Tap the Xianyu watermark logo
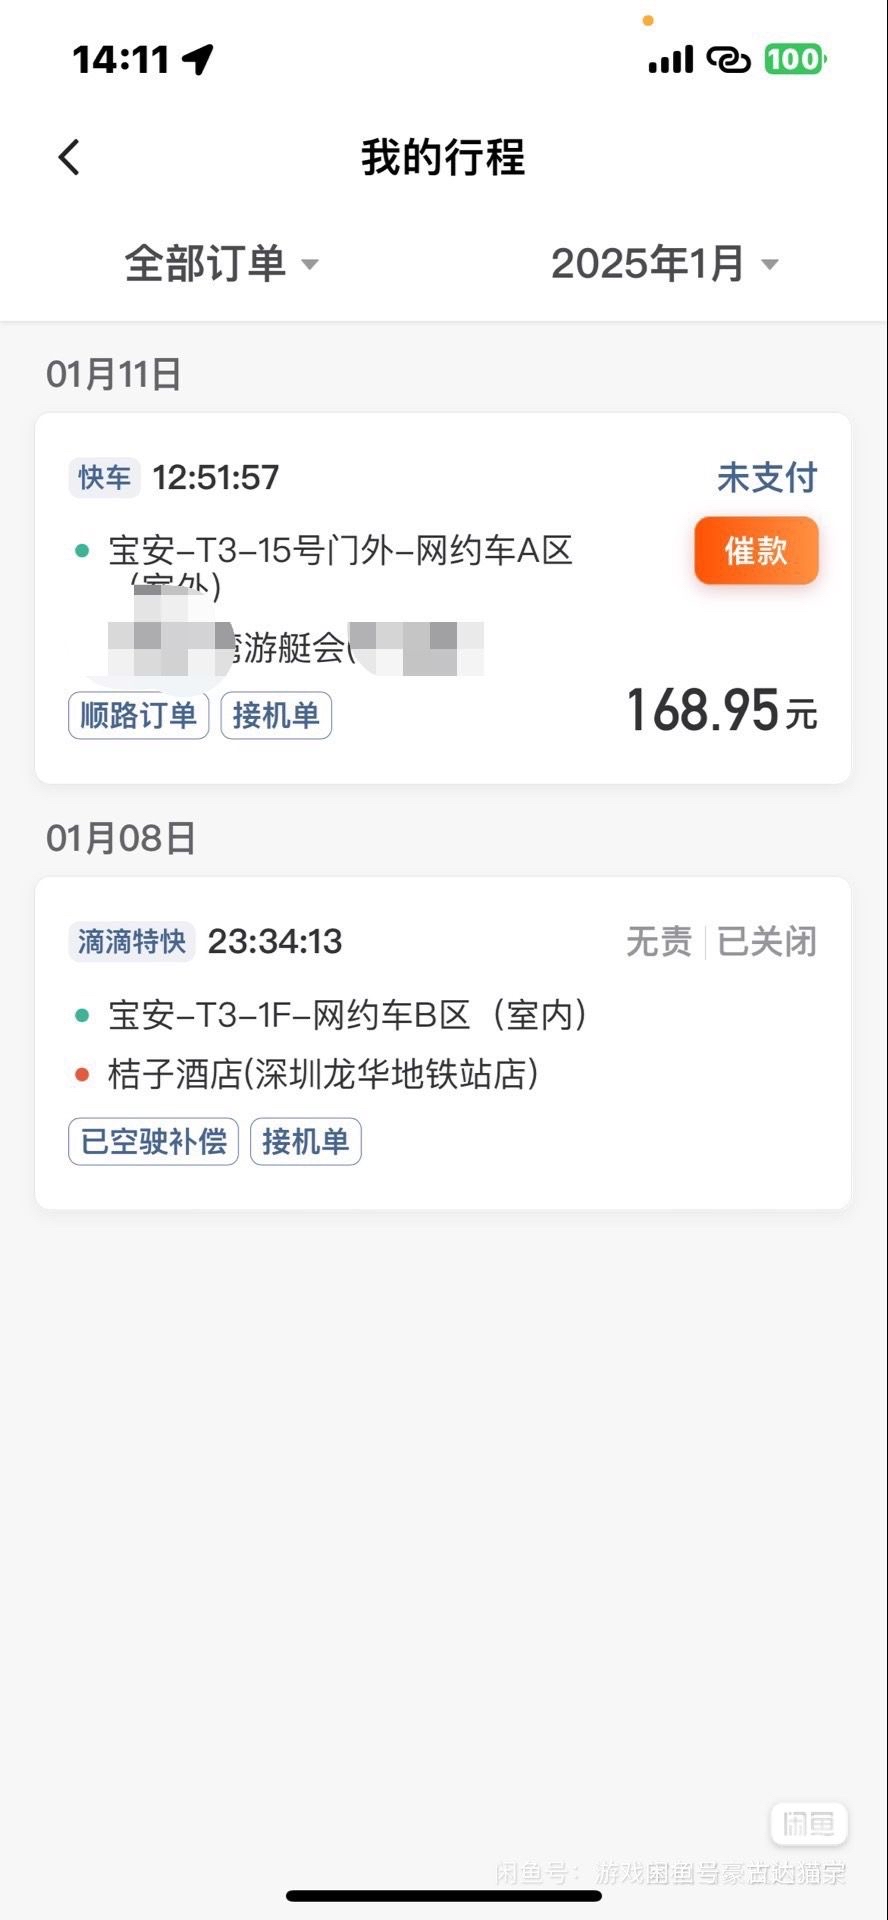The width and height of the screenshot is (888, 1920). tap(808, 1824)
